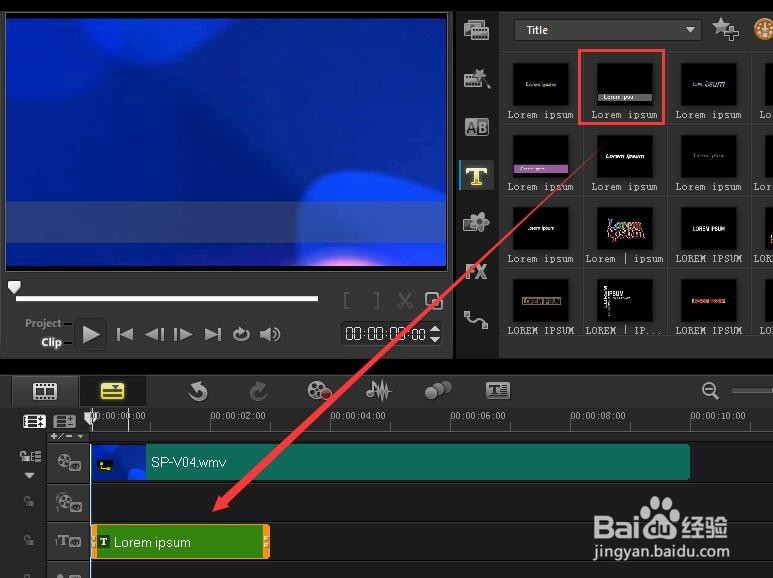Click the preview trim bar
Image resolution: width=773 pixels, height=578 pixels.
[x=167, y=298]
